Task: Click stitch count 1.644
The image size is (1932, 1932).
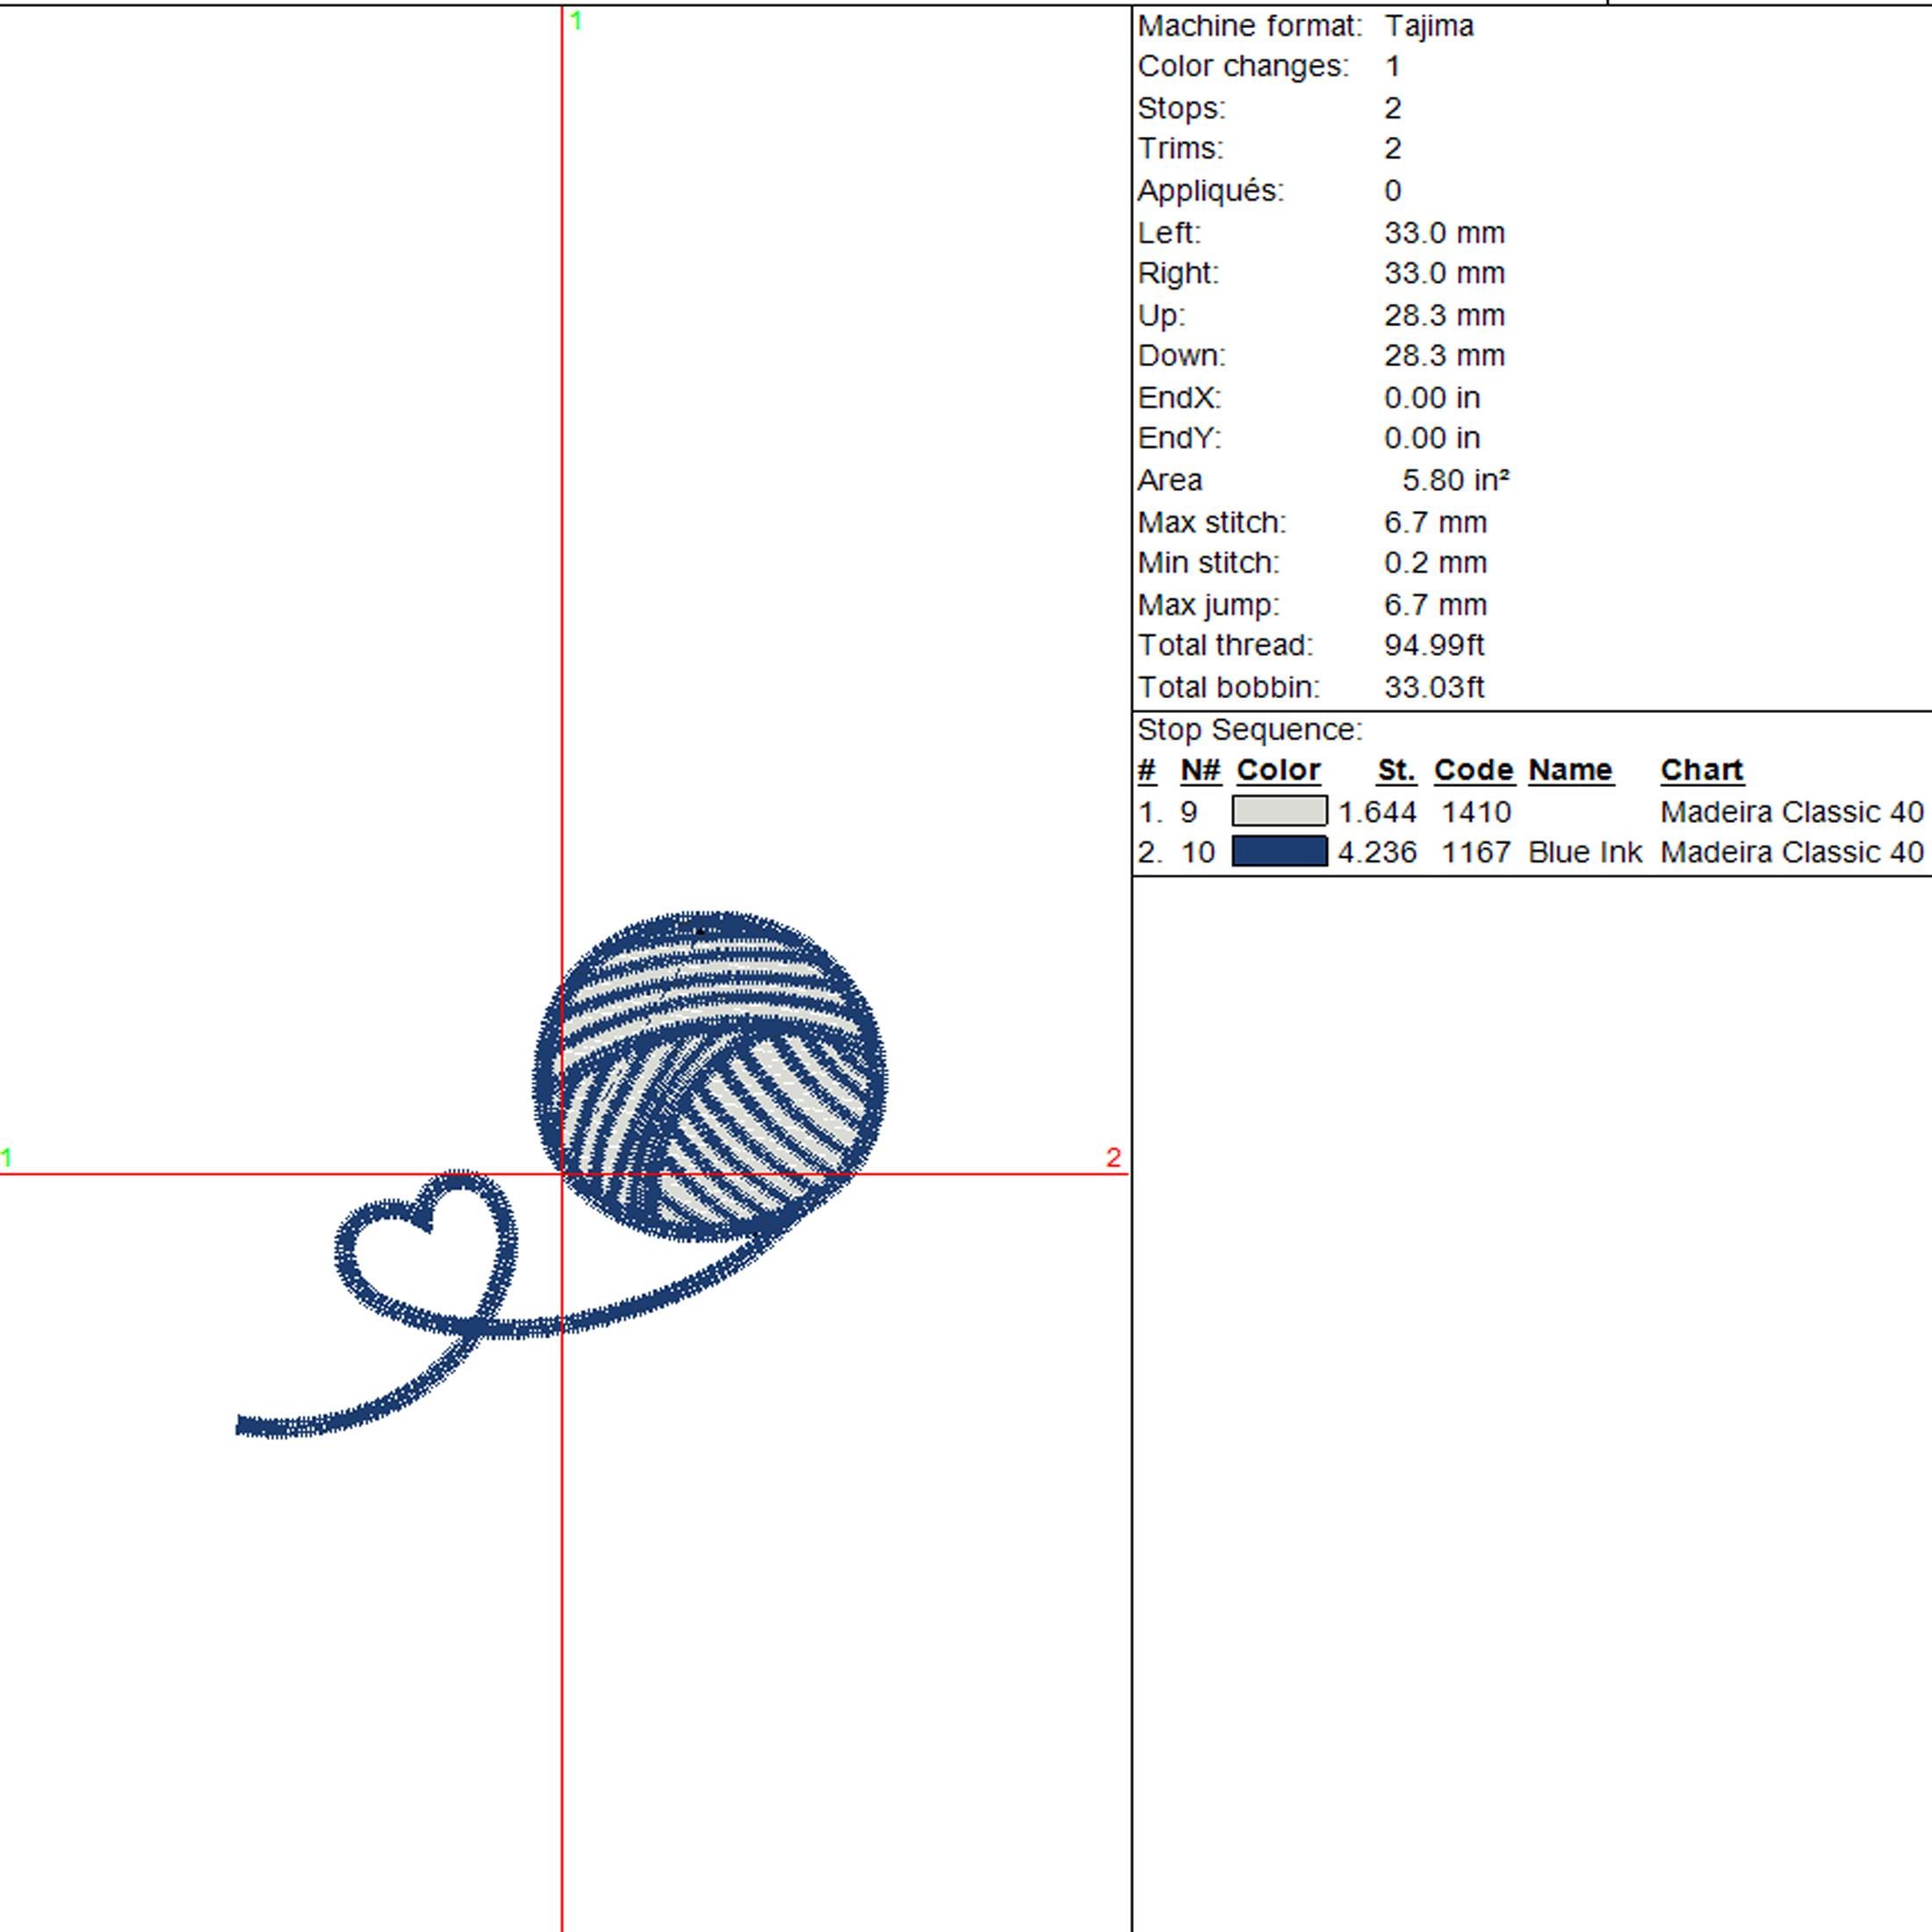Action: click(x=1377, y=812)
